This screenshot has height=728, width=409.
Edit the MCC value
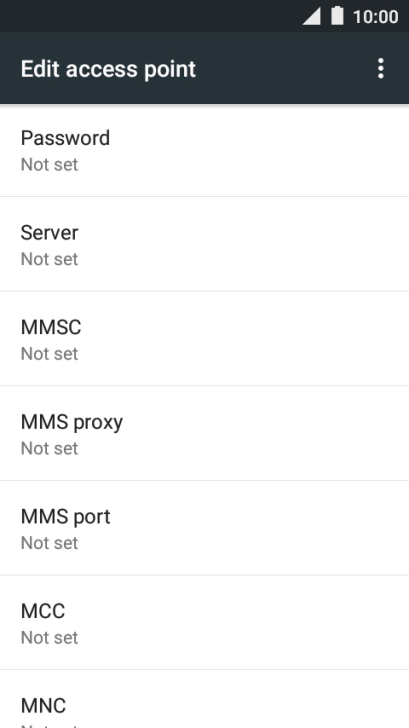[x=204, y=623]
